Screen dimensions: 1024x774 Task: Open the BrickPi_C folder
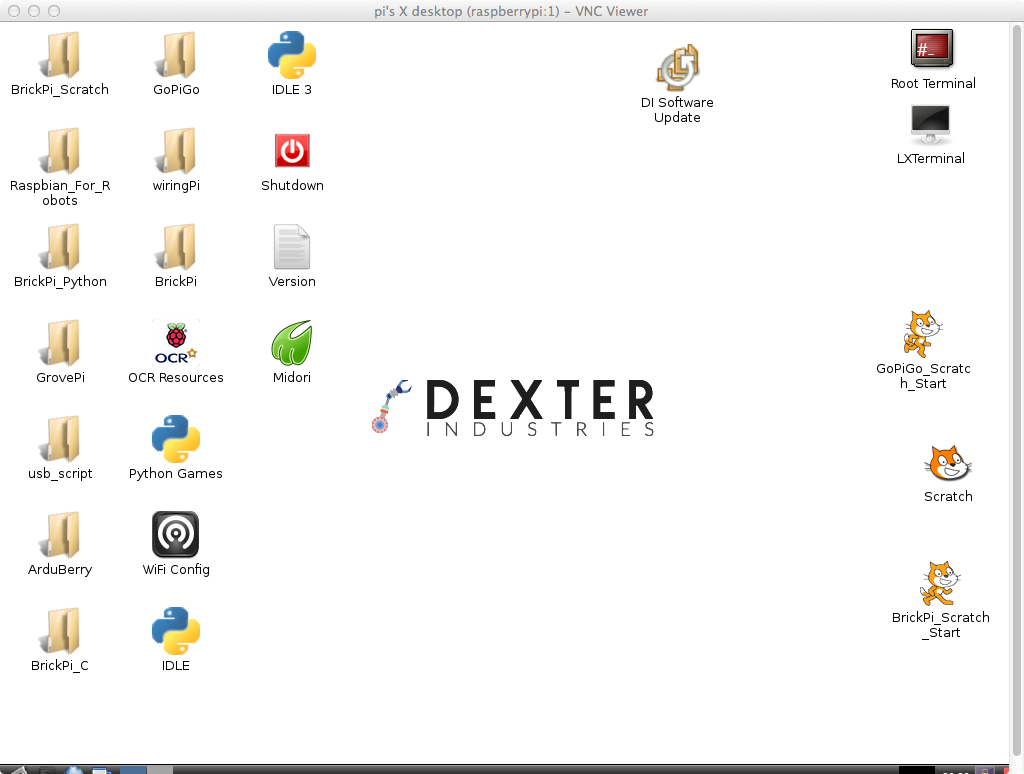[x=61, y=632]
